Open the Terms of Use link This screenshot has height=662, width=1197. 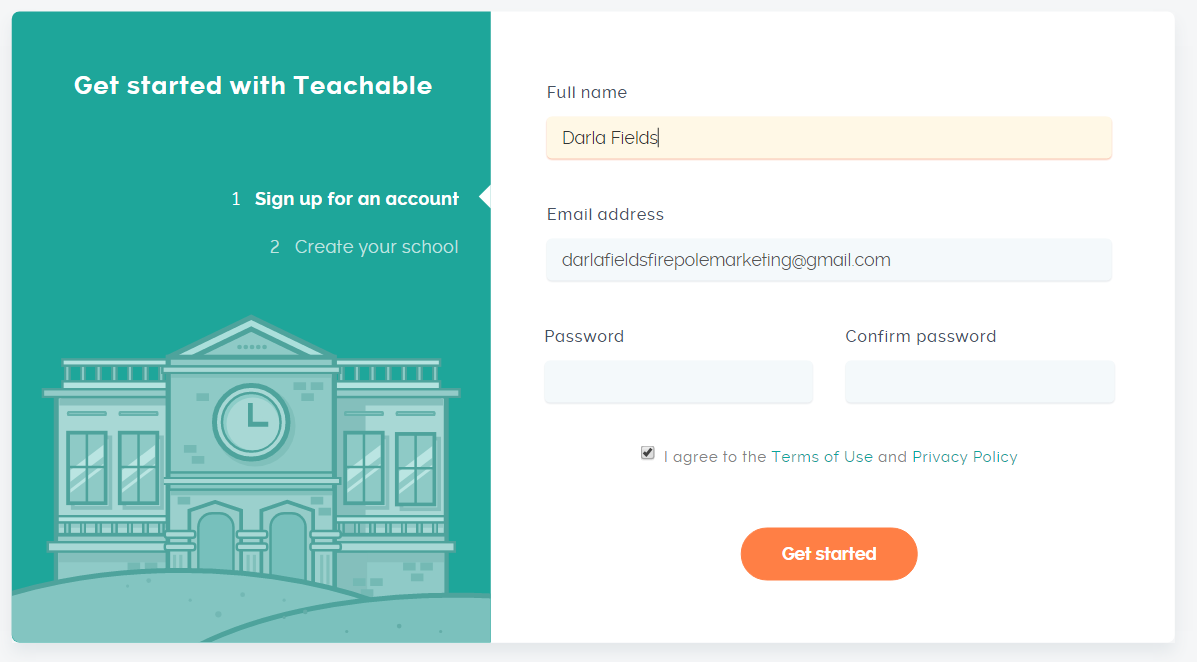[x=821, y=457]
